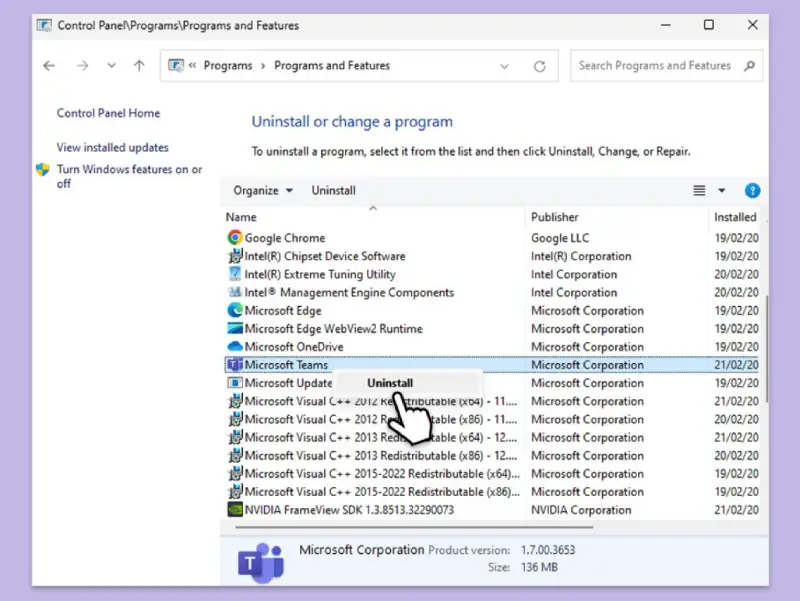Click the Size 136 MB value
The image size is (800, 601).
coord(539,567)
